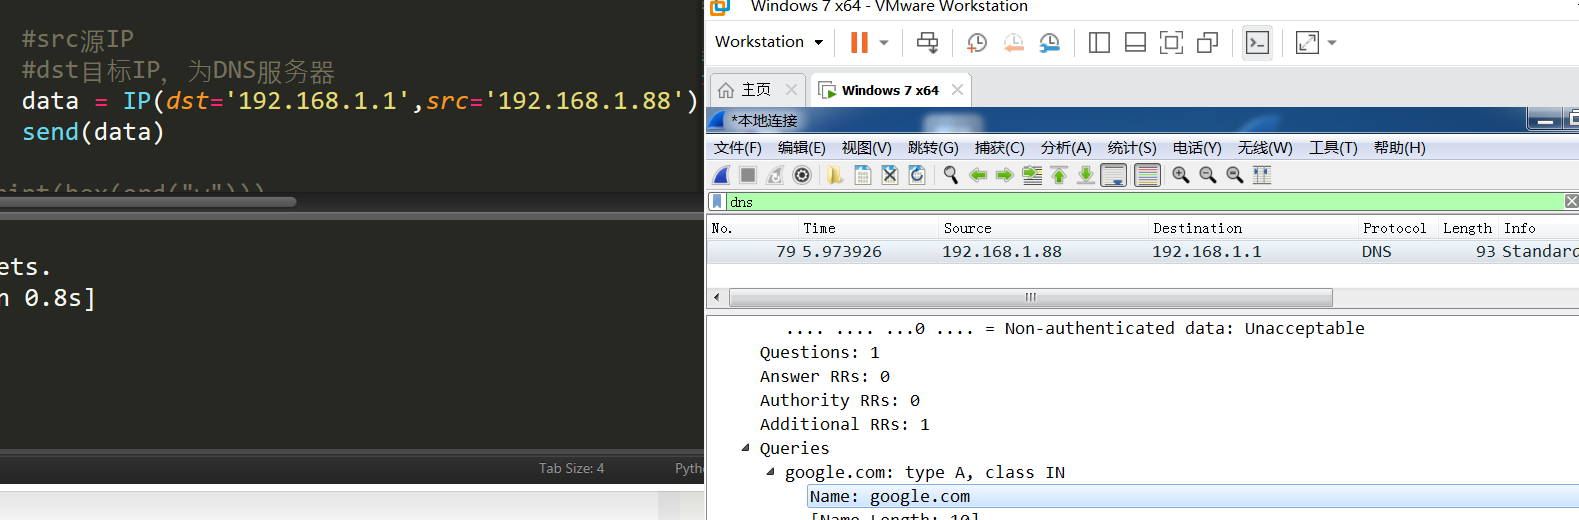Pause the virtual machine in VMware
Viewport: 1579px width, 520px height.
(x=859, y=42)
